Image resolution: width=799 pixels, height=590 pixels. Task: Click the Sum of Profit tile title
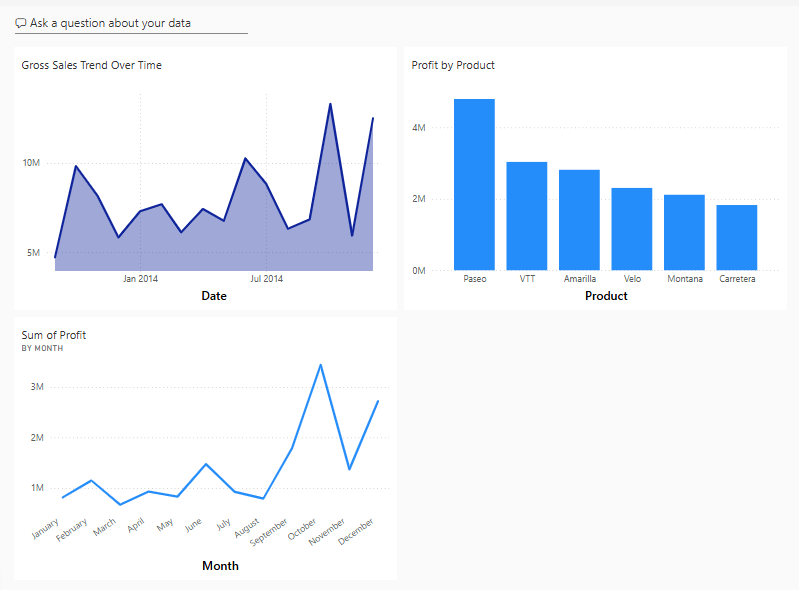54,335
